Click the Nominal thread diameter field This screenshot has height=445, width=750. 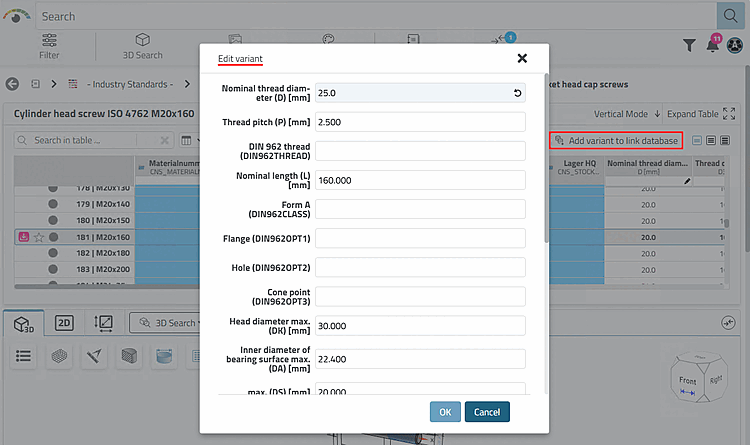point(420,93)
